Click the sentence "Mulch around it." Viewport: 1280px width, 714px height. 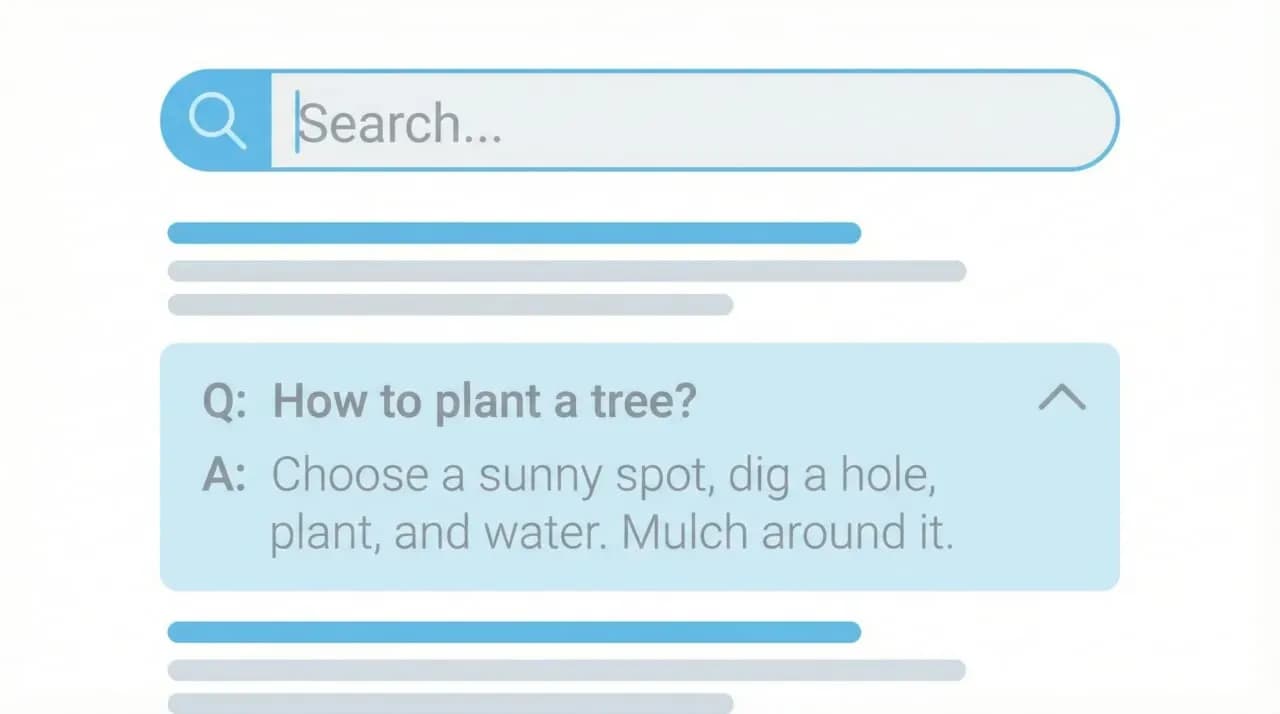[787, 534]
